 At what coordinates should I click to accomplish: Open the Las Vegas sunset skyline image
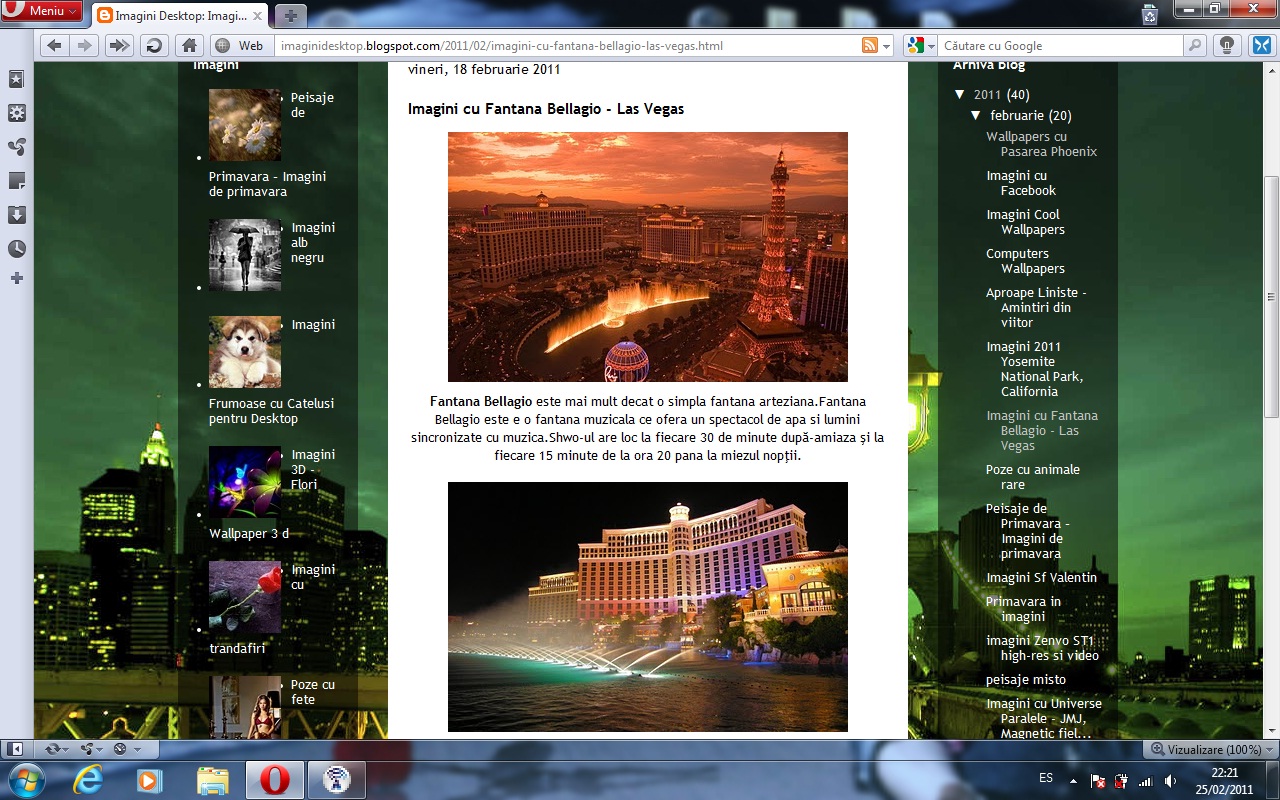[x=648, y=257]
